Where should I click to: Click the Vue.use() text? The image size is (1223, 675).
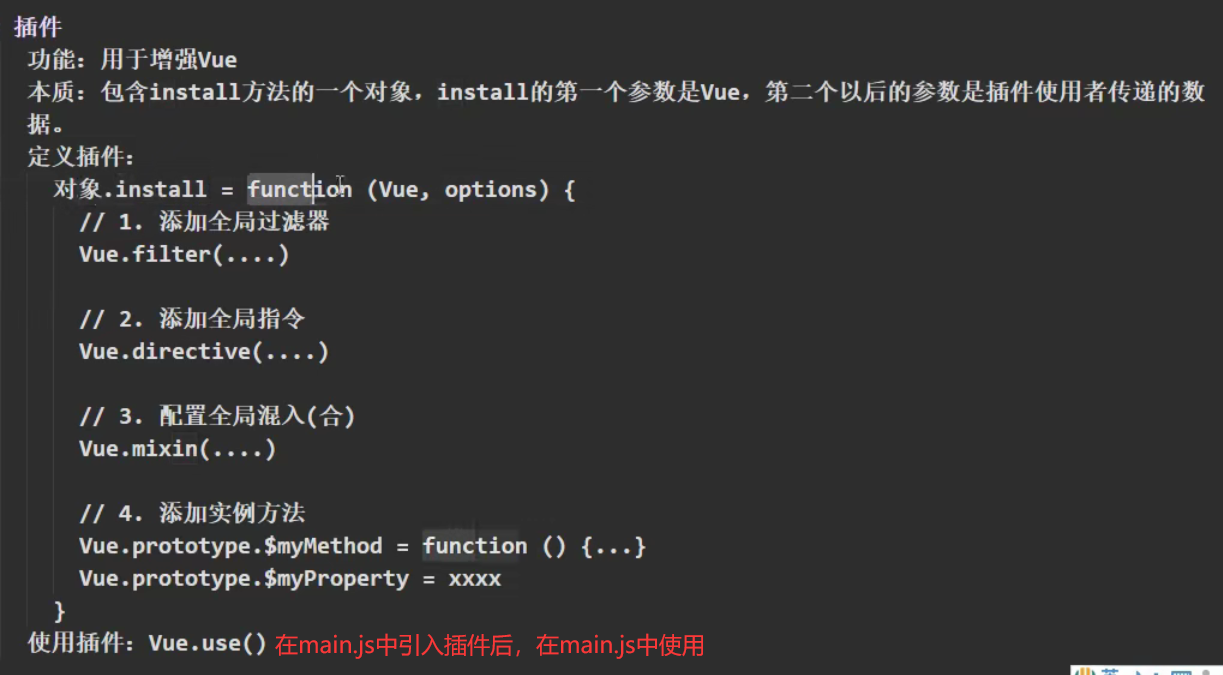pyautogui.click(x=208, y=643)
